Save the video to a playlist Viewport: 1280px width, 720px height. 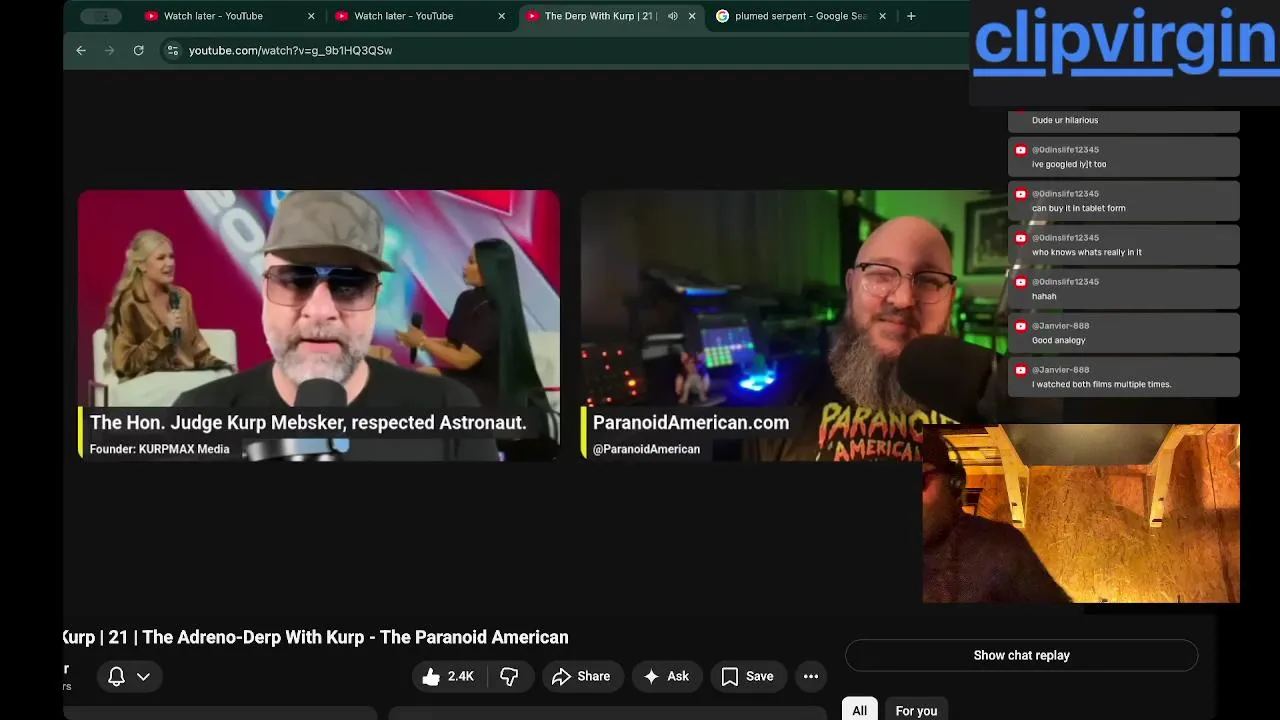(x=748, y=677)
